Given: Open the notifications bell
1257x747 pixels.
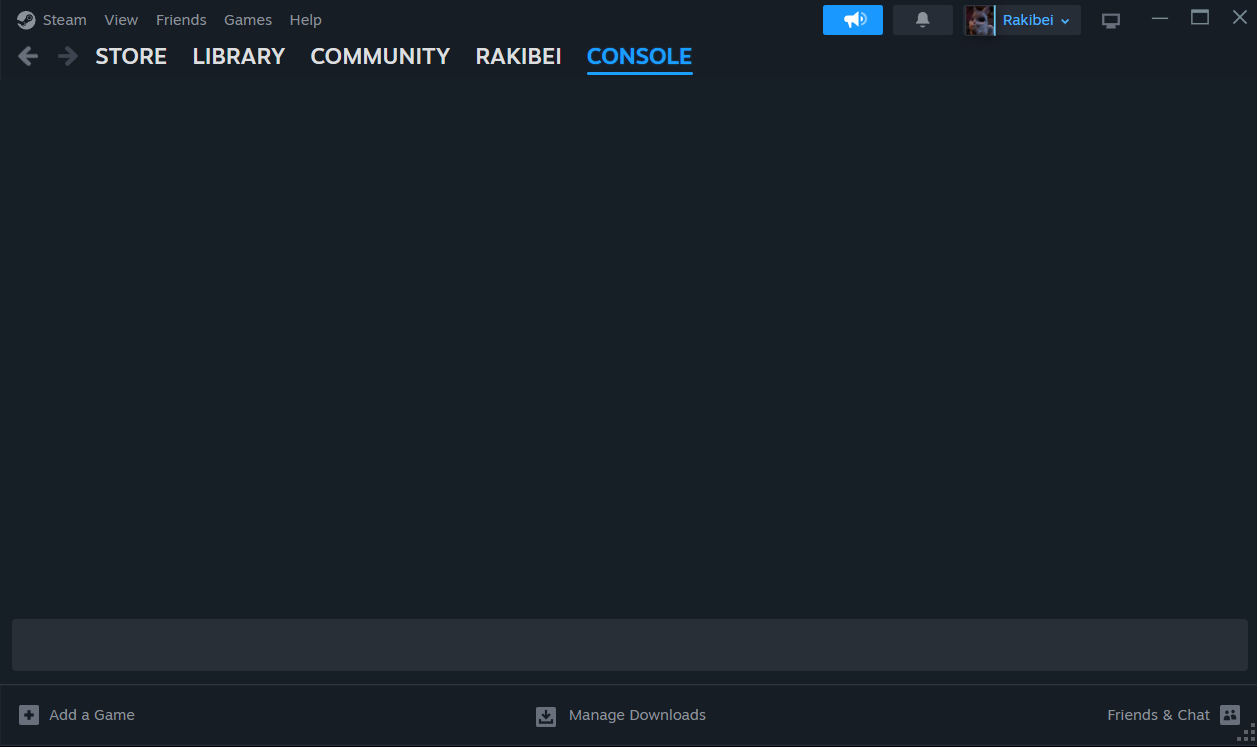Looking at the screenshot, I should click(923, 20).
